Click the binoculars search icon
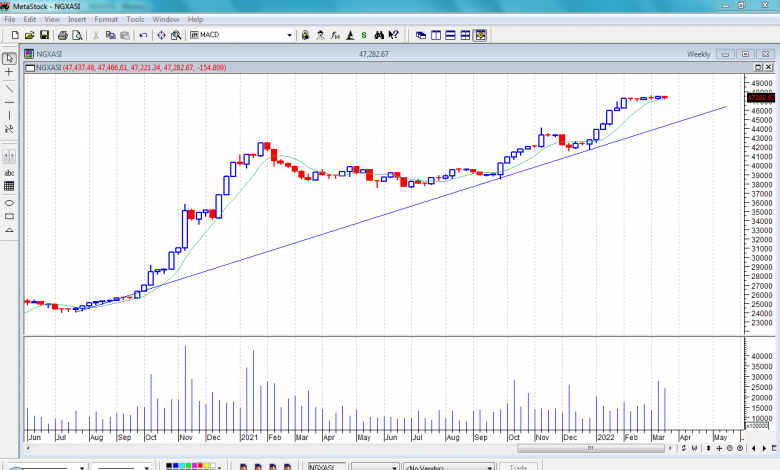Screen dimensions: 780x470 (176, 35)
